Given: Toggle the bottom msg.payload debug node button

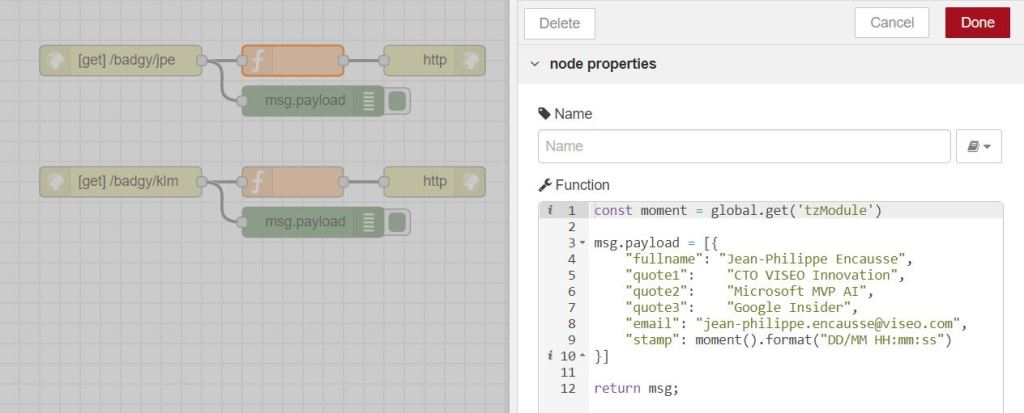Looking at the screenshot, I should click(x=397, y=222).
